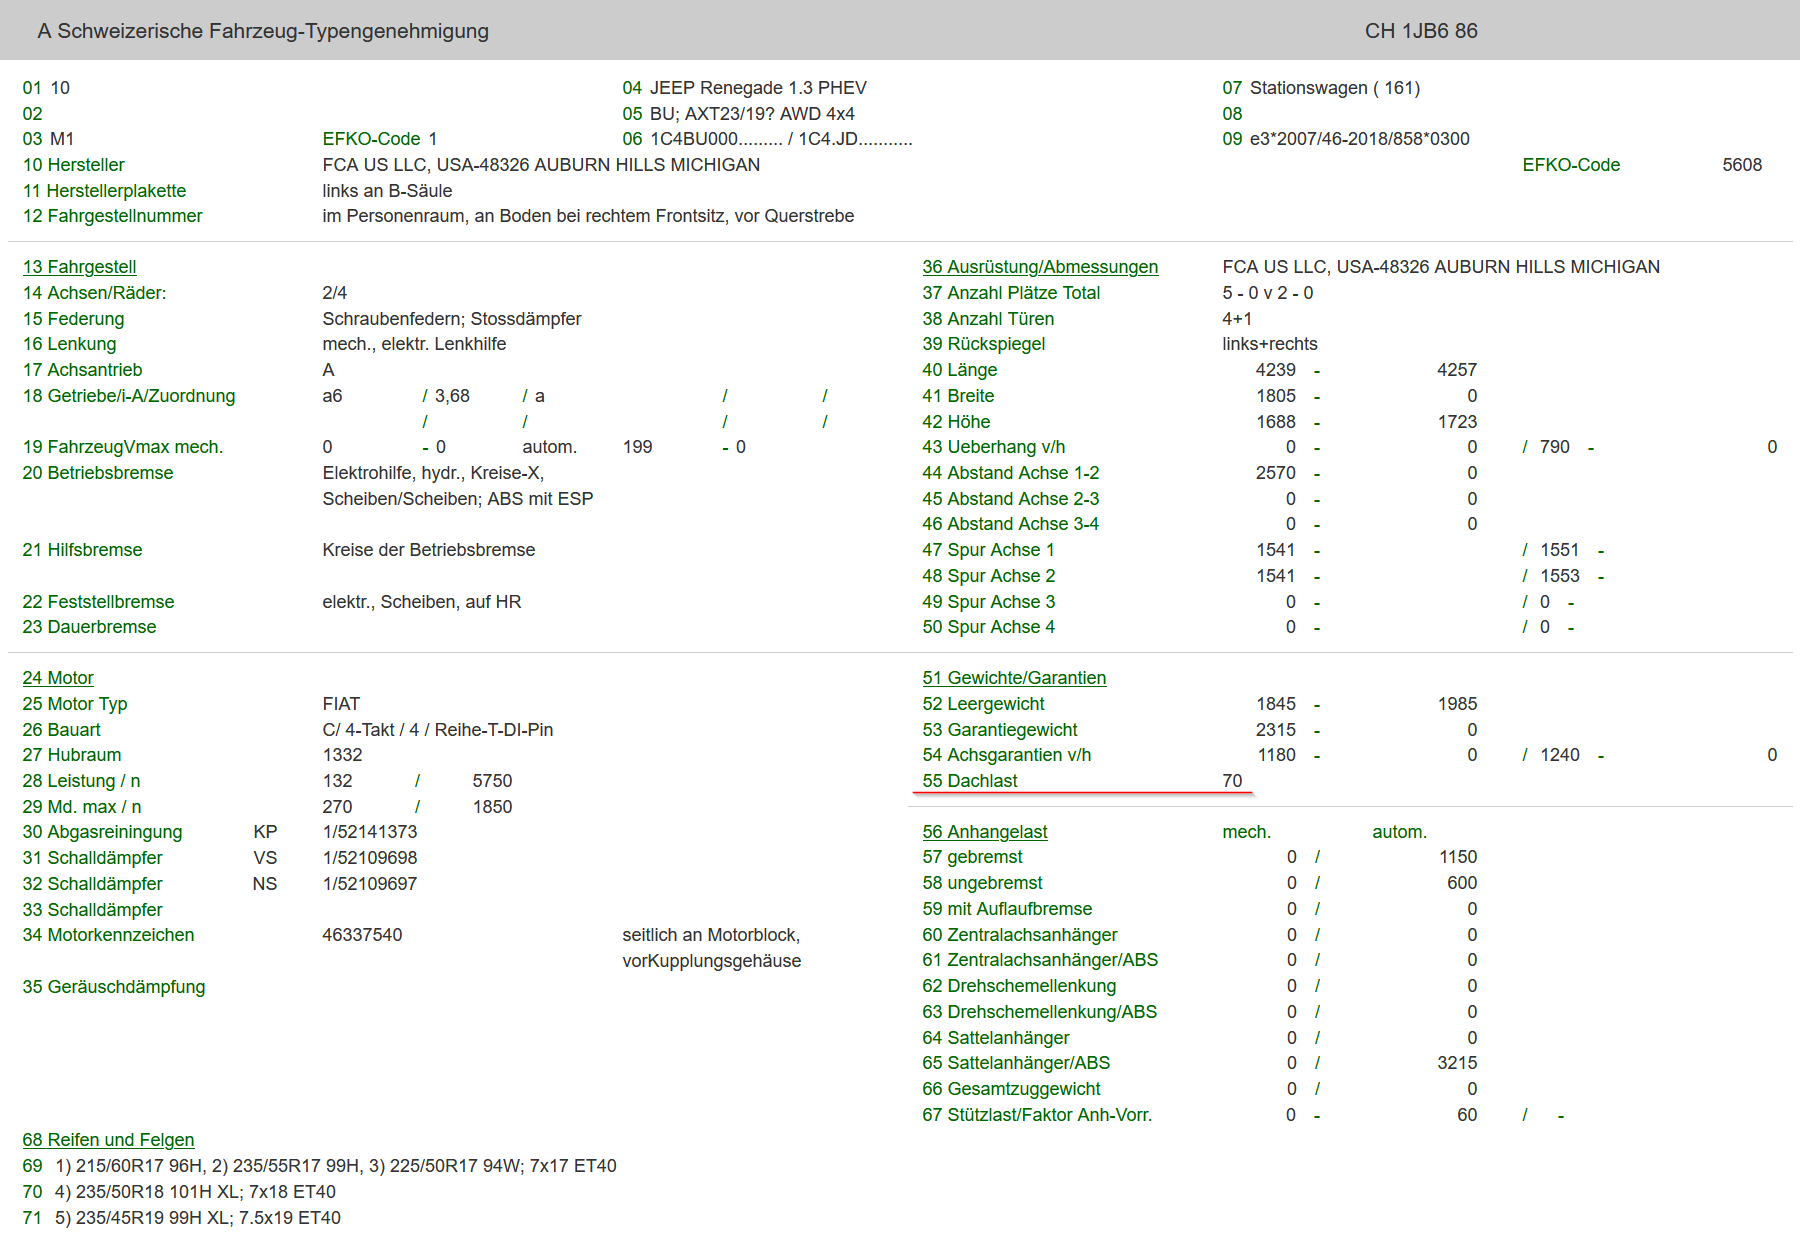Click the '55 Dachlast' underlined label
This screenshot has width=1801, height=1235.
click(969, 781)
